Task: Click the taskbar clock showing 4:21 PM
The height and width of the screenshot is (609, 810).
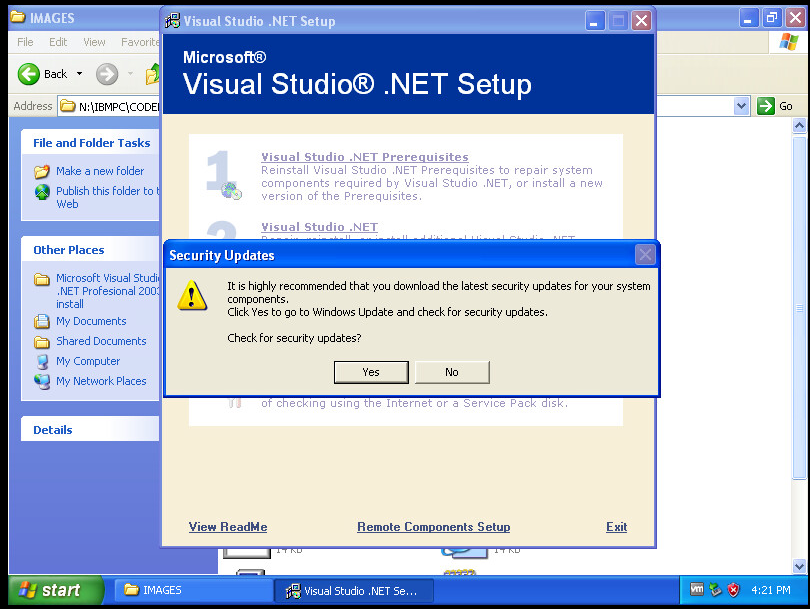Action: [770, 590]
